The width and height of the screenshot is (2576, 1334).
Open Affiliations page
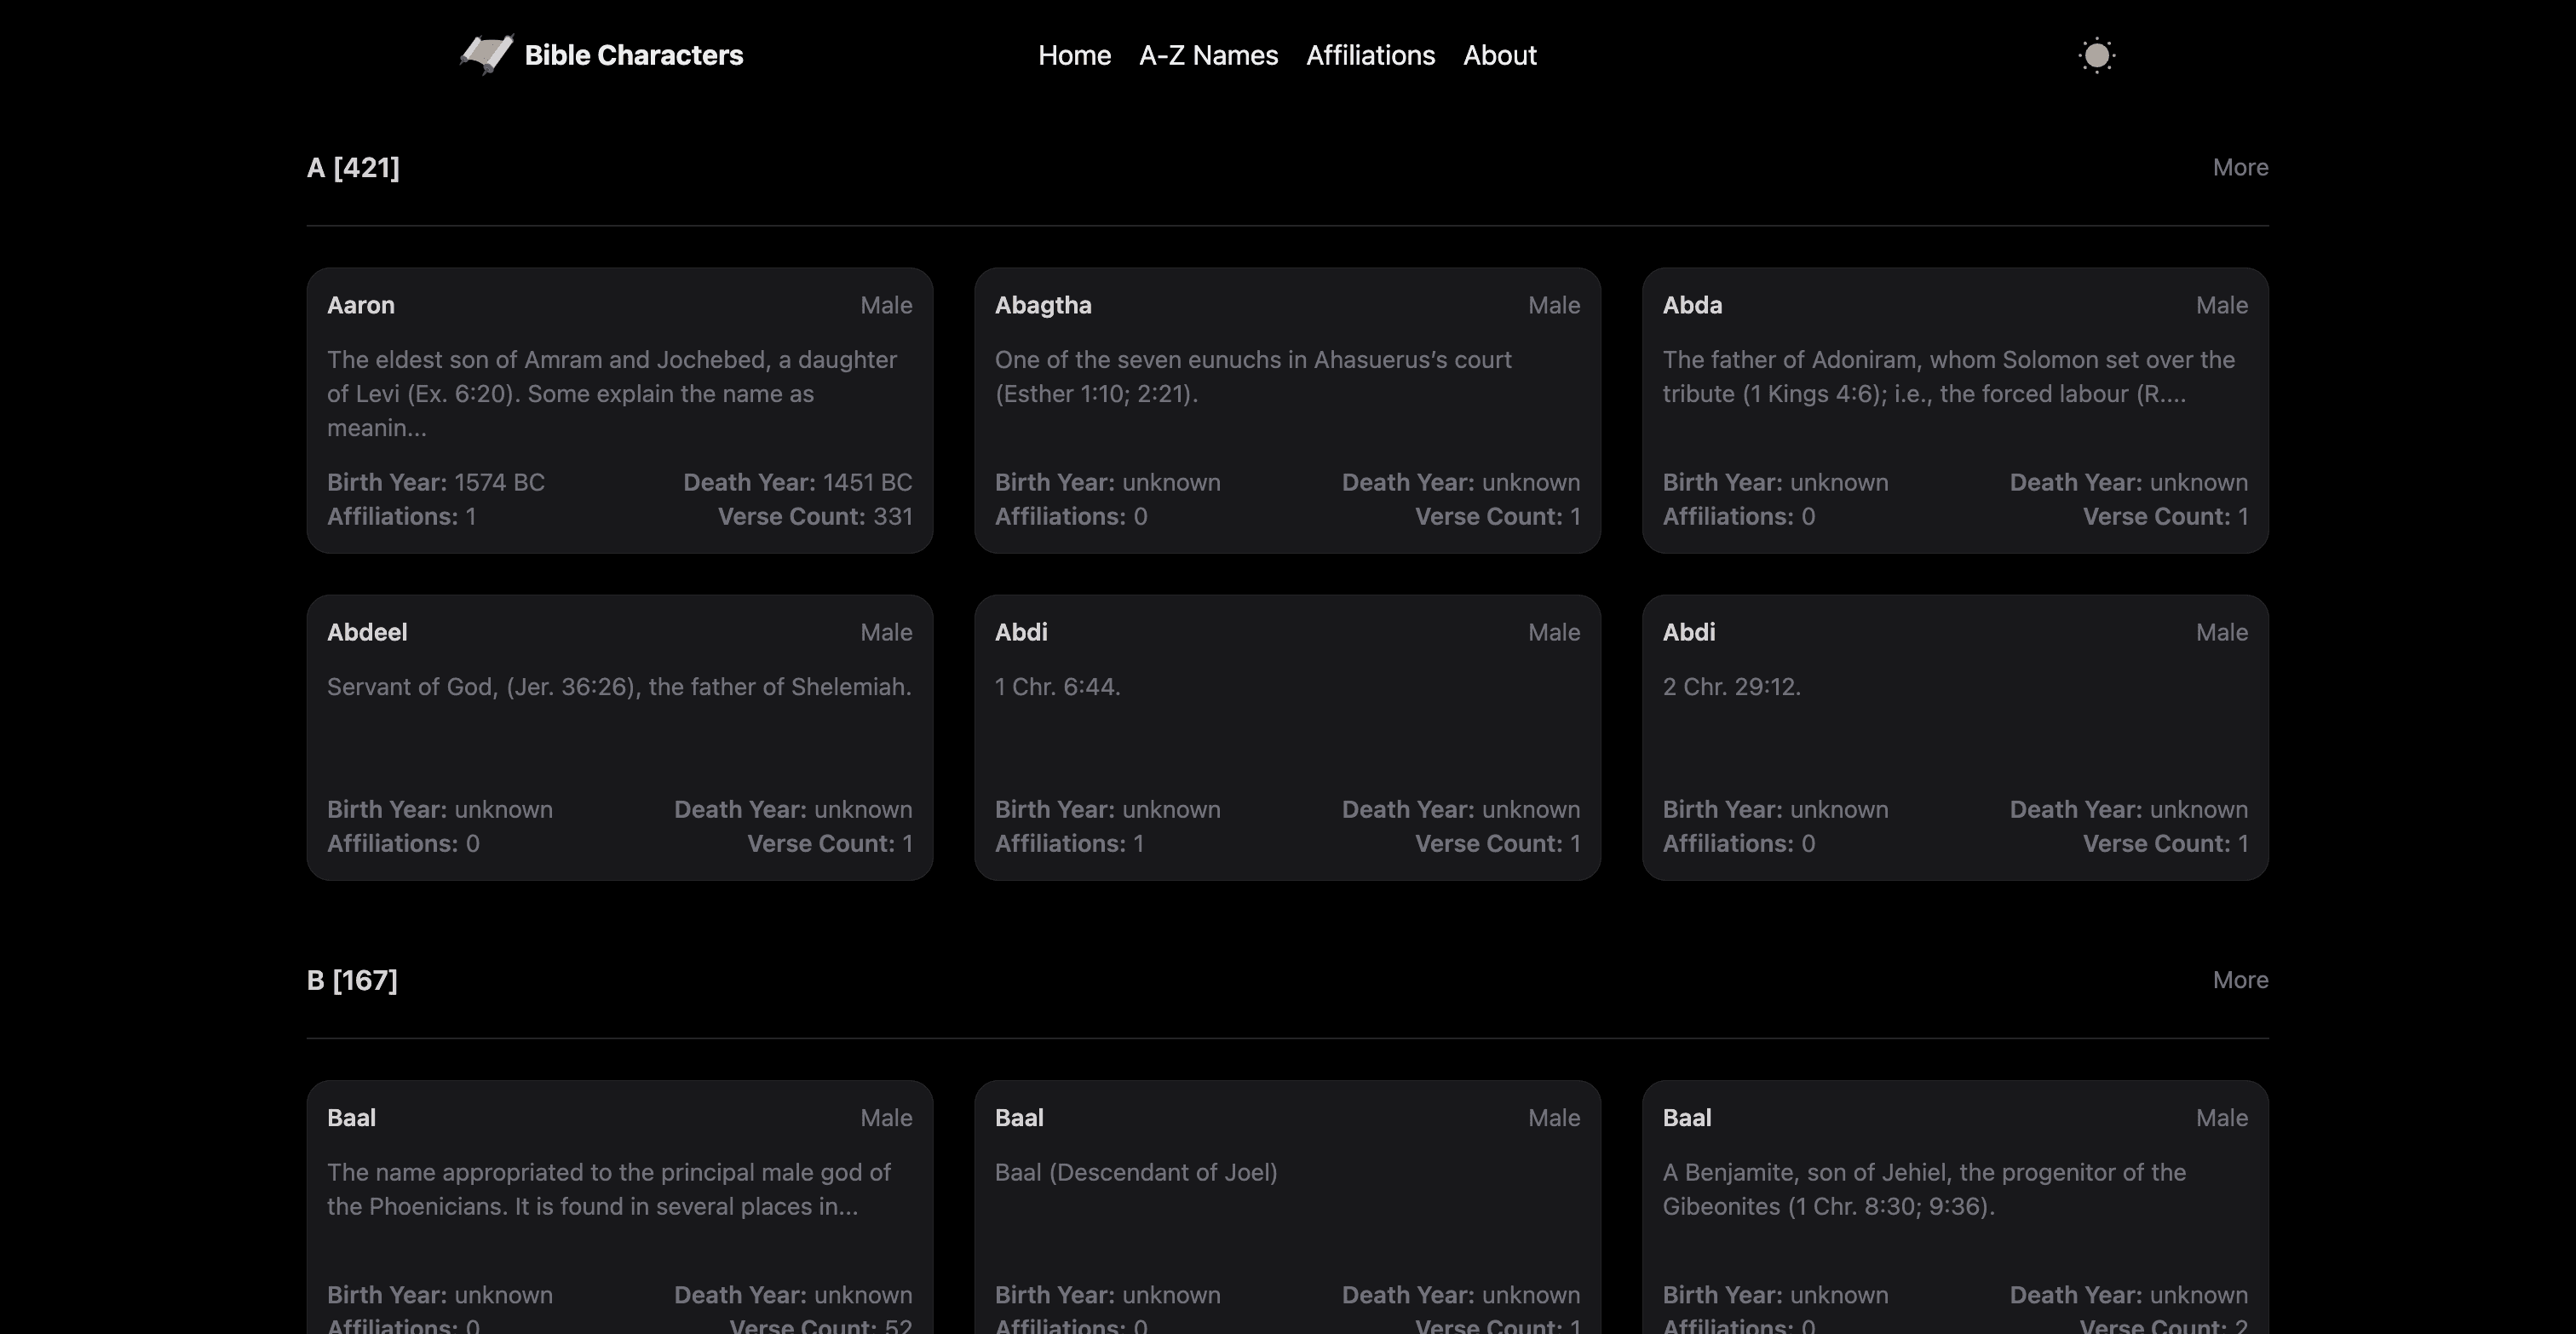[1370, 55]
